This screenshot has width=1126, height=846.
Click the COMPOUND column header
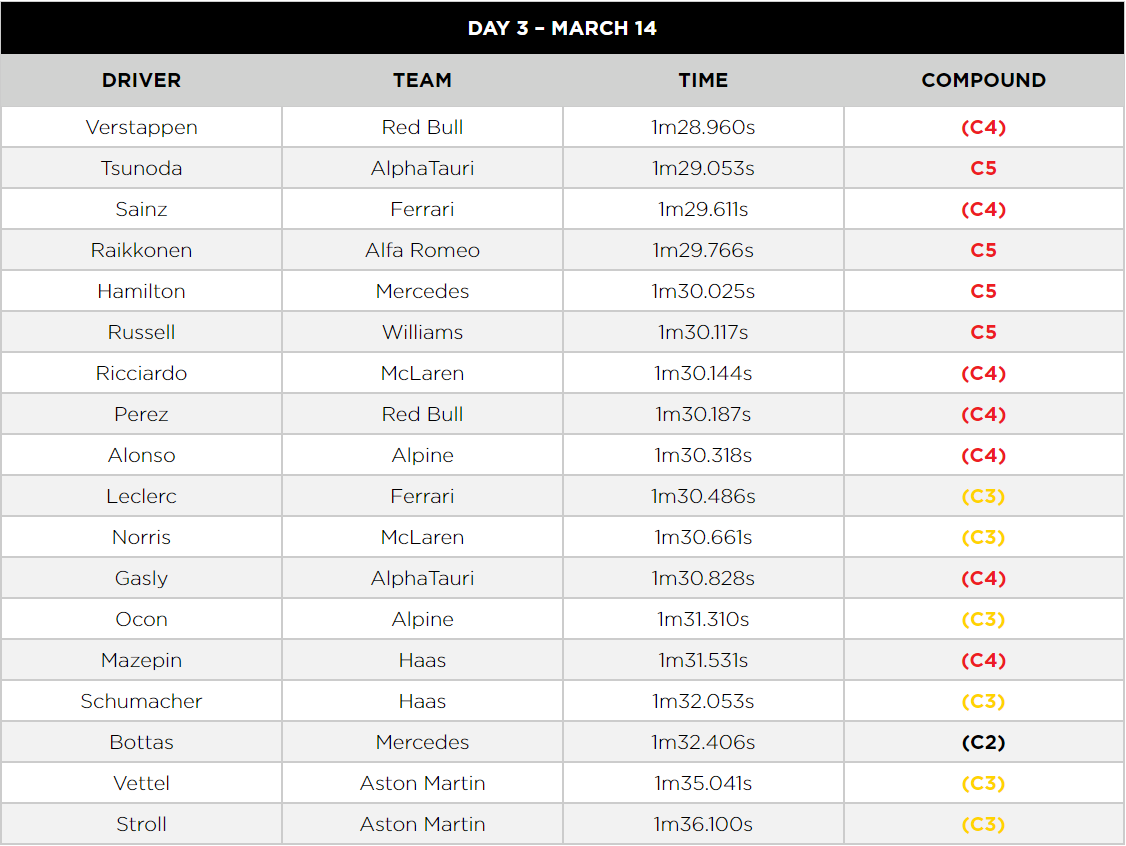click(984, 80)
